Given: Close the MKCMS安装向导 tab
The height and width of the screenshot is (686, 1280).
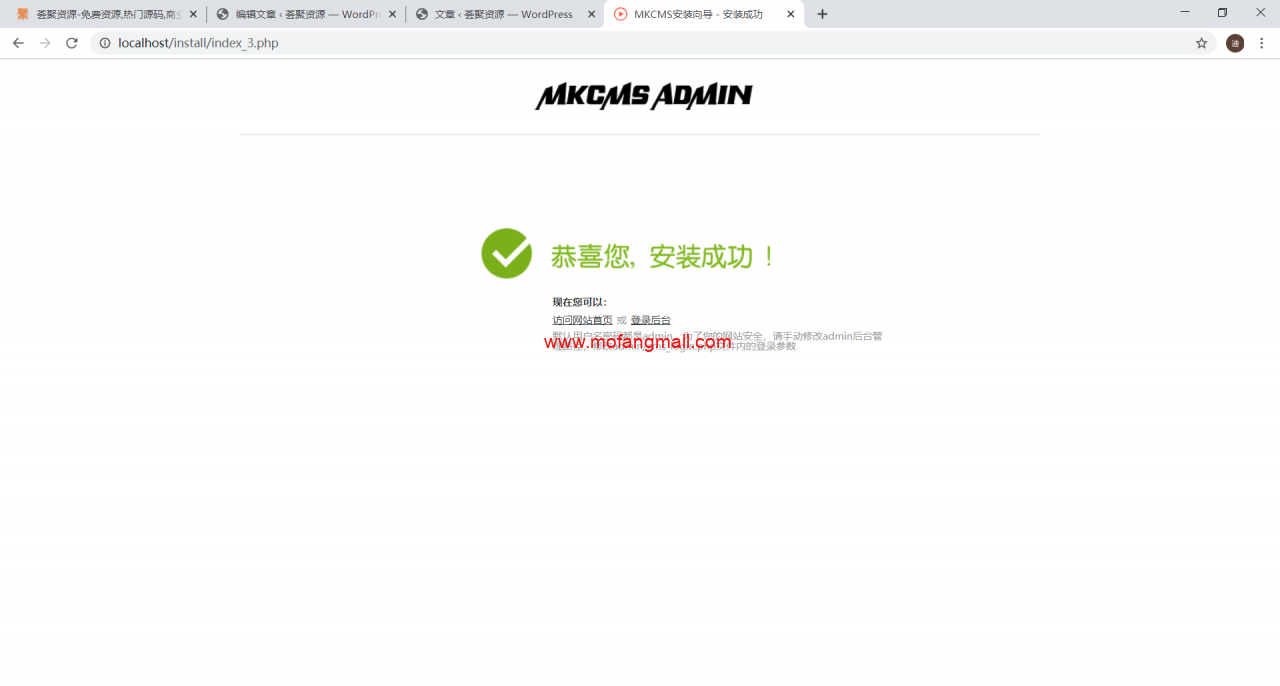Looking at the screenshot, I should coord(790,14).
